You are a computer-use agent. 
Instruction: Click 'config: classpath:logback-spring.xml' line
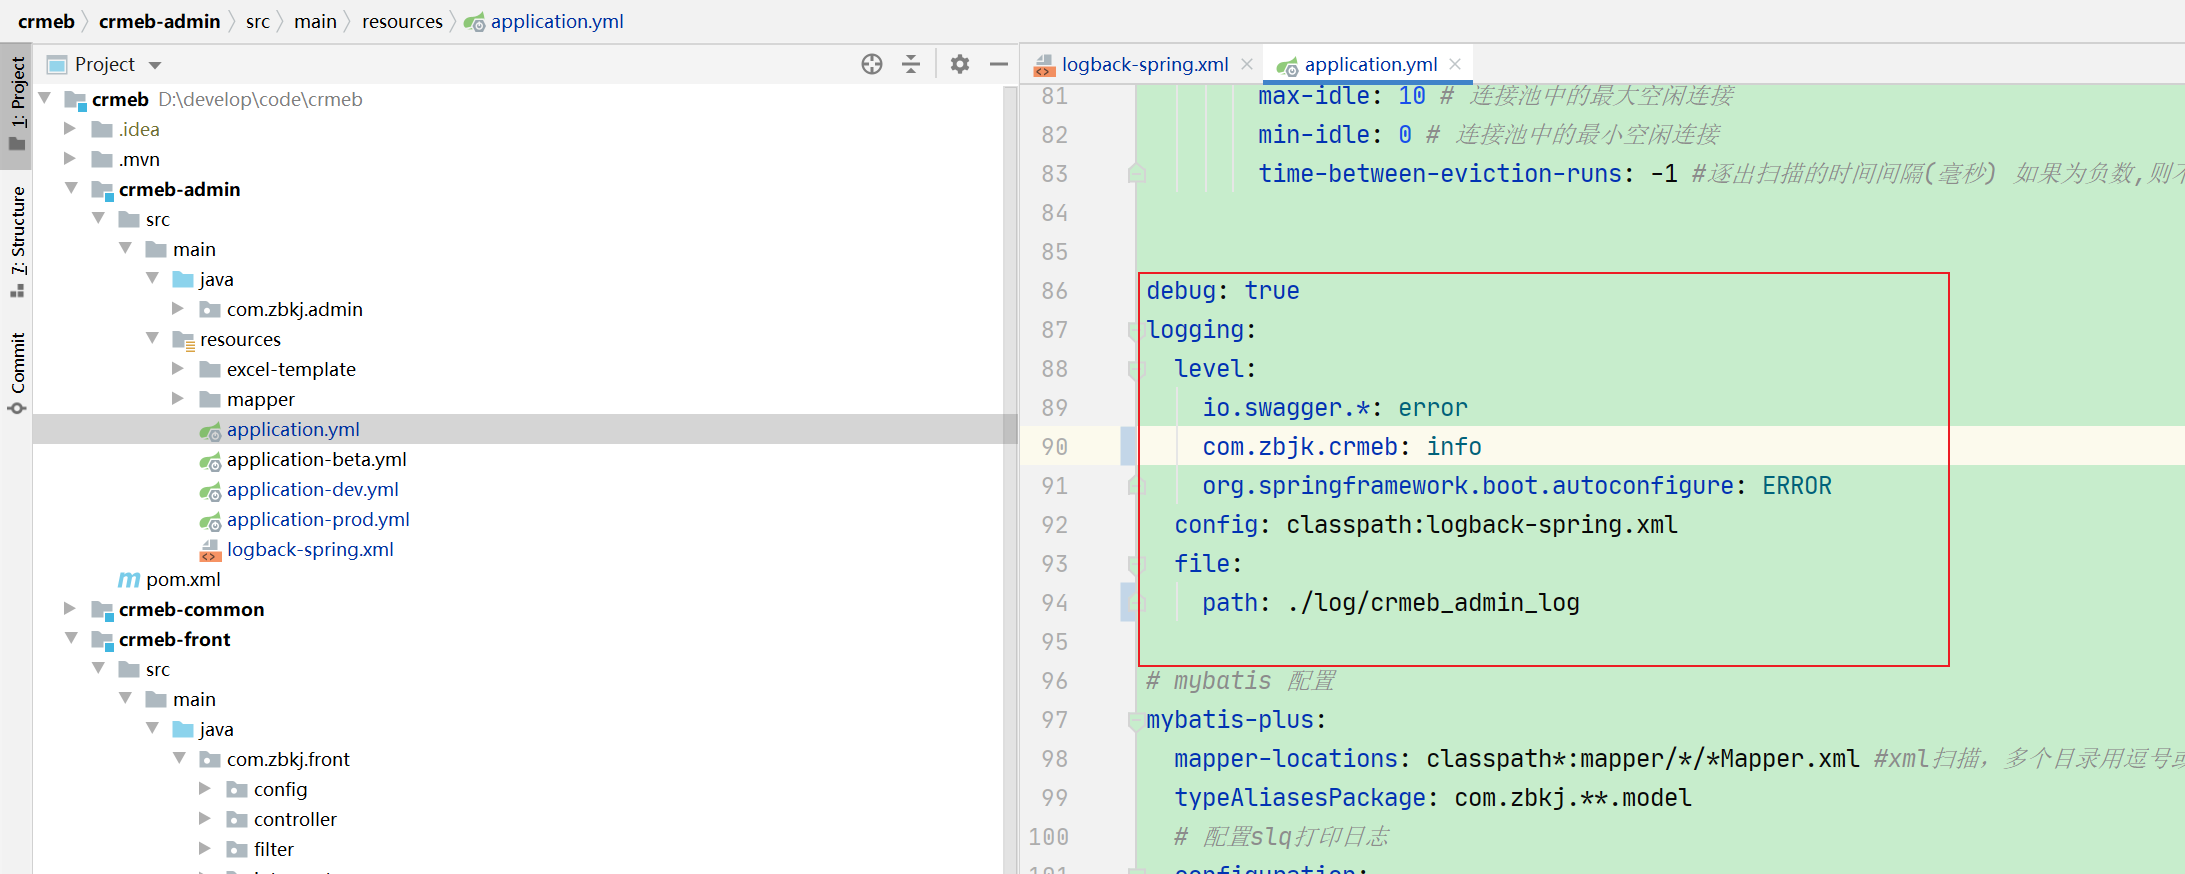(1426, 525)
